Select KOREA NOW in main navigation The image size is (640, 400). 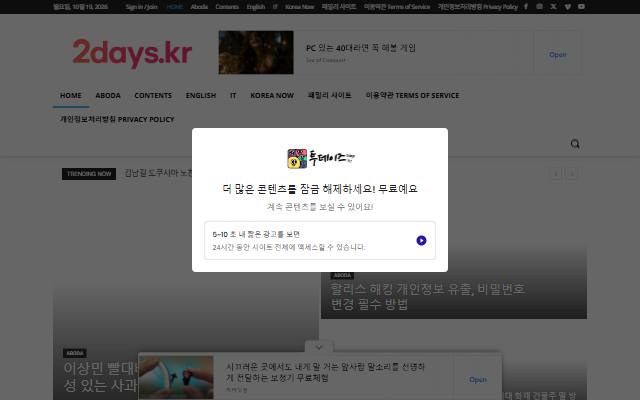pos(272,96)
